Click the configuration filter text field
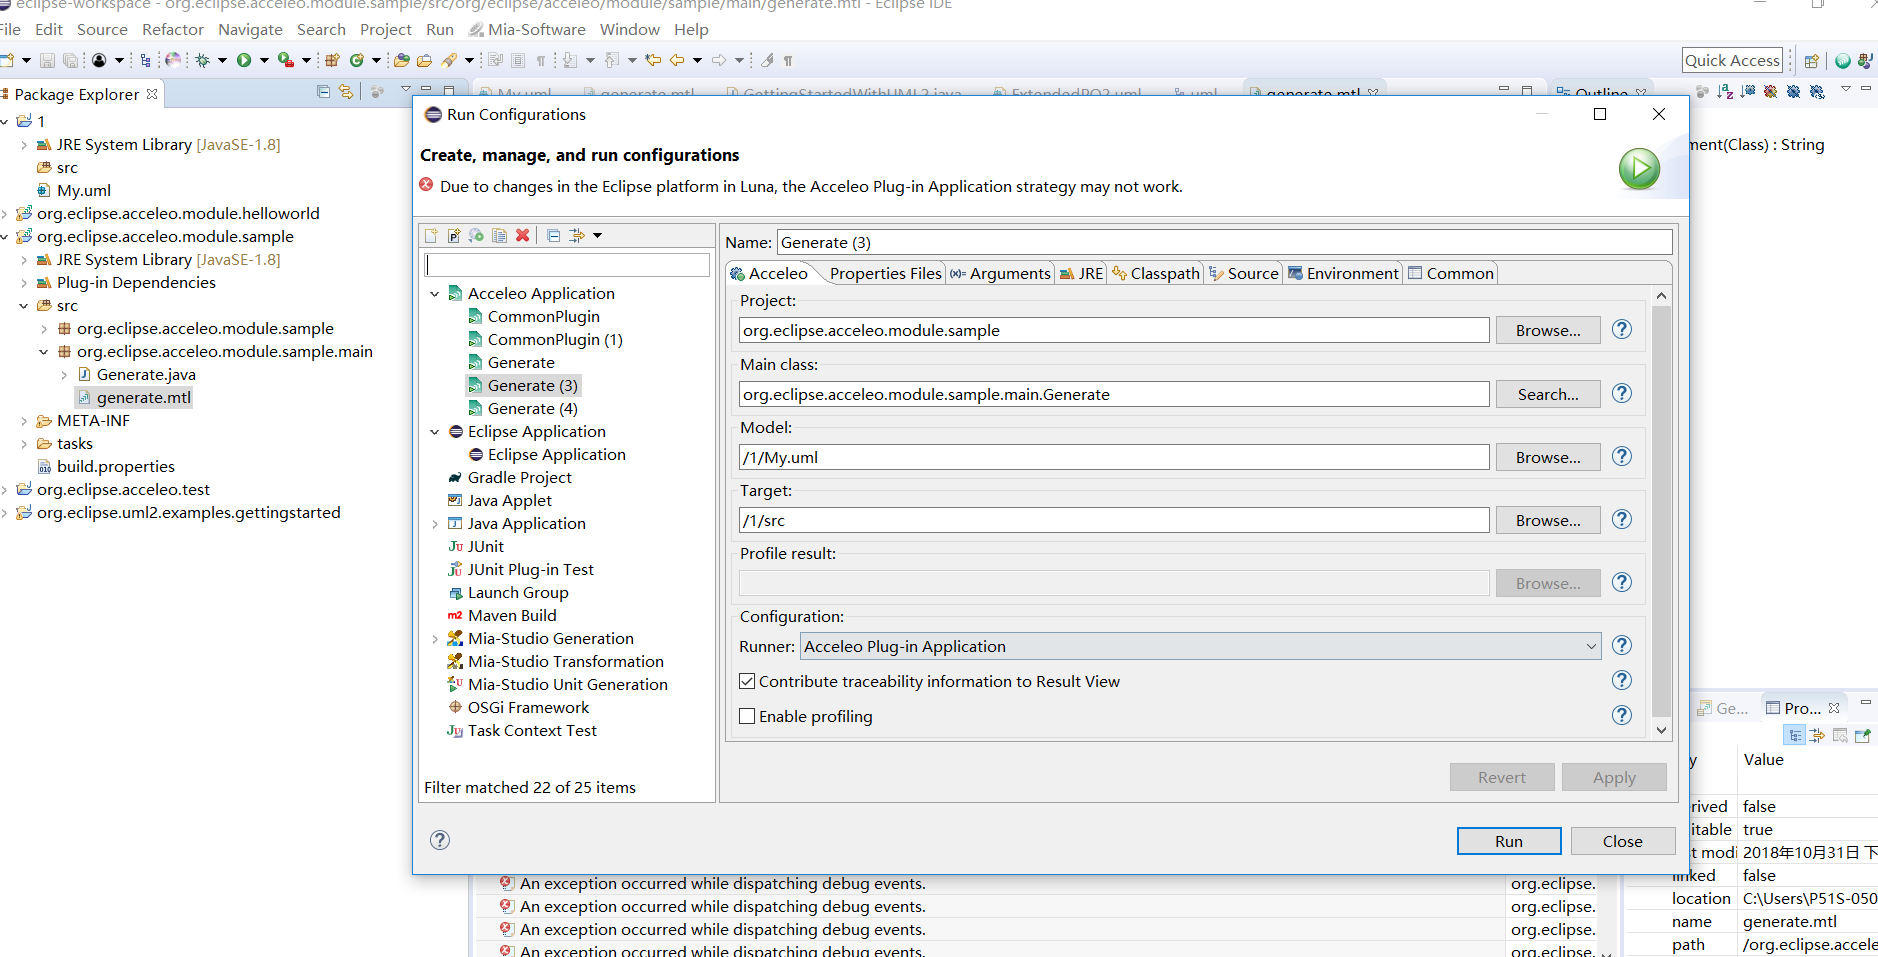Viewport: 1878px width, 957px height. coord(567,265)
